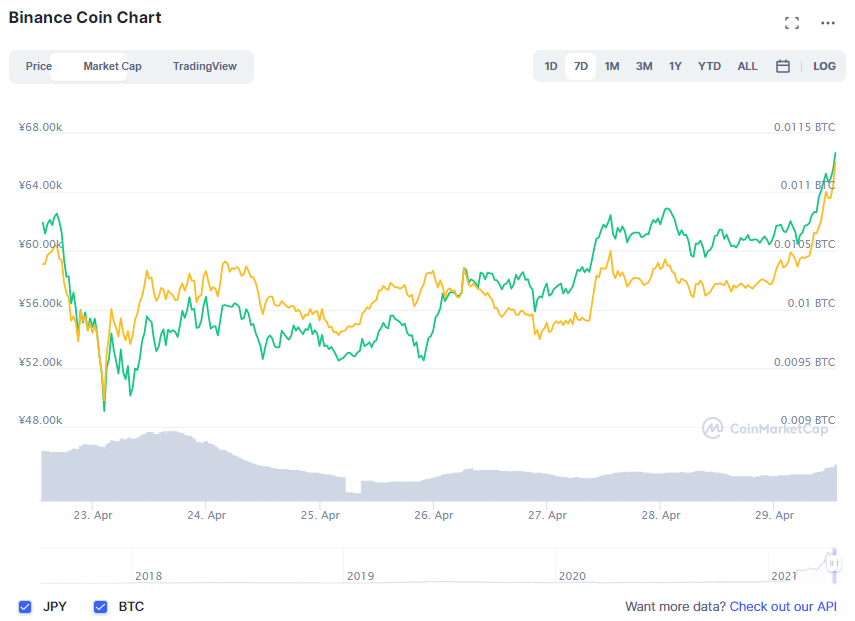The height and width of the screenshot is (621, 855).
Task: Click the 0.0115 BTC axis value
Action: point(804,127)
